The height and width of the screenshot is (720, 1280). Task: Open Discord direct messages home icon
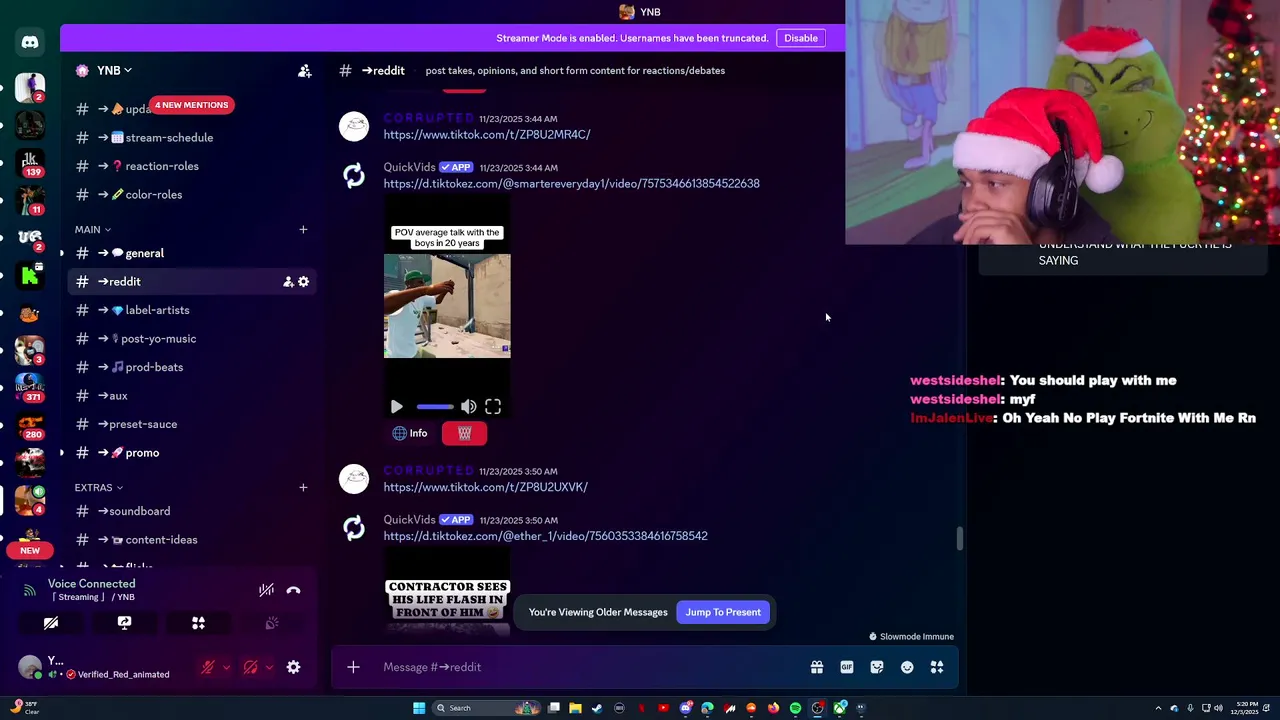tap(30, 42)
